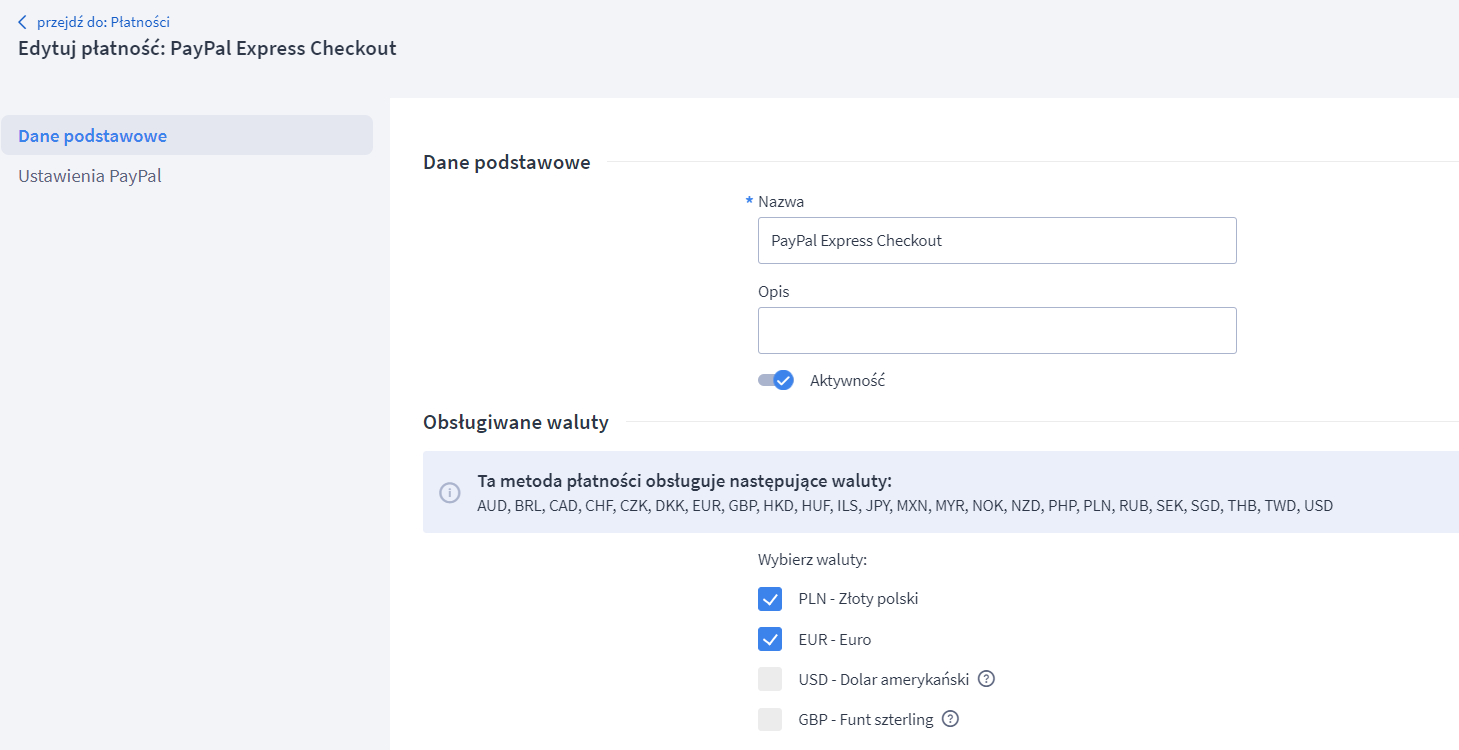Click into the Opis text field

coord(997,330)
